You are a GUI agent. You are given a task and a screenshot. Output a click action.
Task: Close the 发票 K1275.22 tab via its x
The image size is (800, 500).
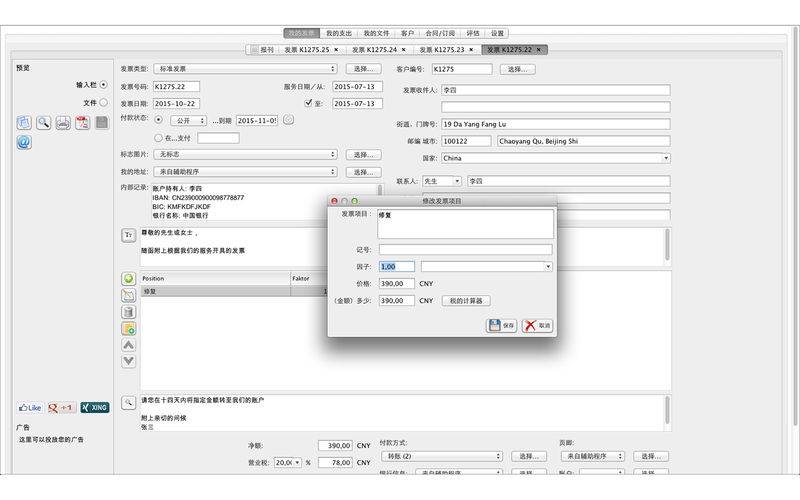tap(539, 49)
